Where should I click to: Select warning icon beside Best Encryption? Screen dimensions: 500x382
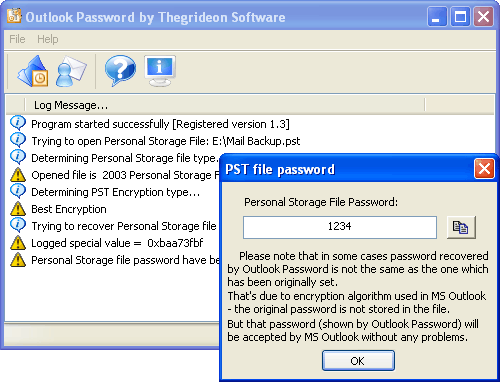[x=18, y=209]
